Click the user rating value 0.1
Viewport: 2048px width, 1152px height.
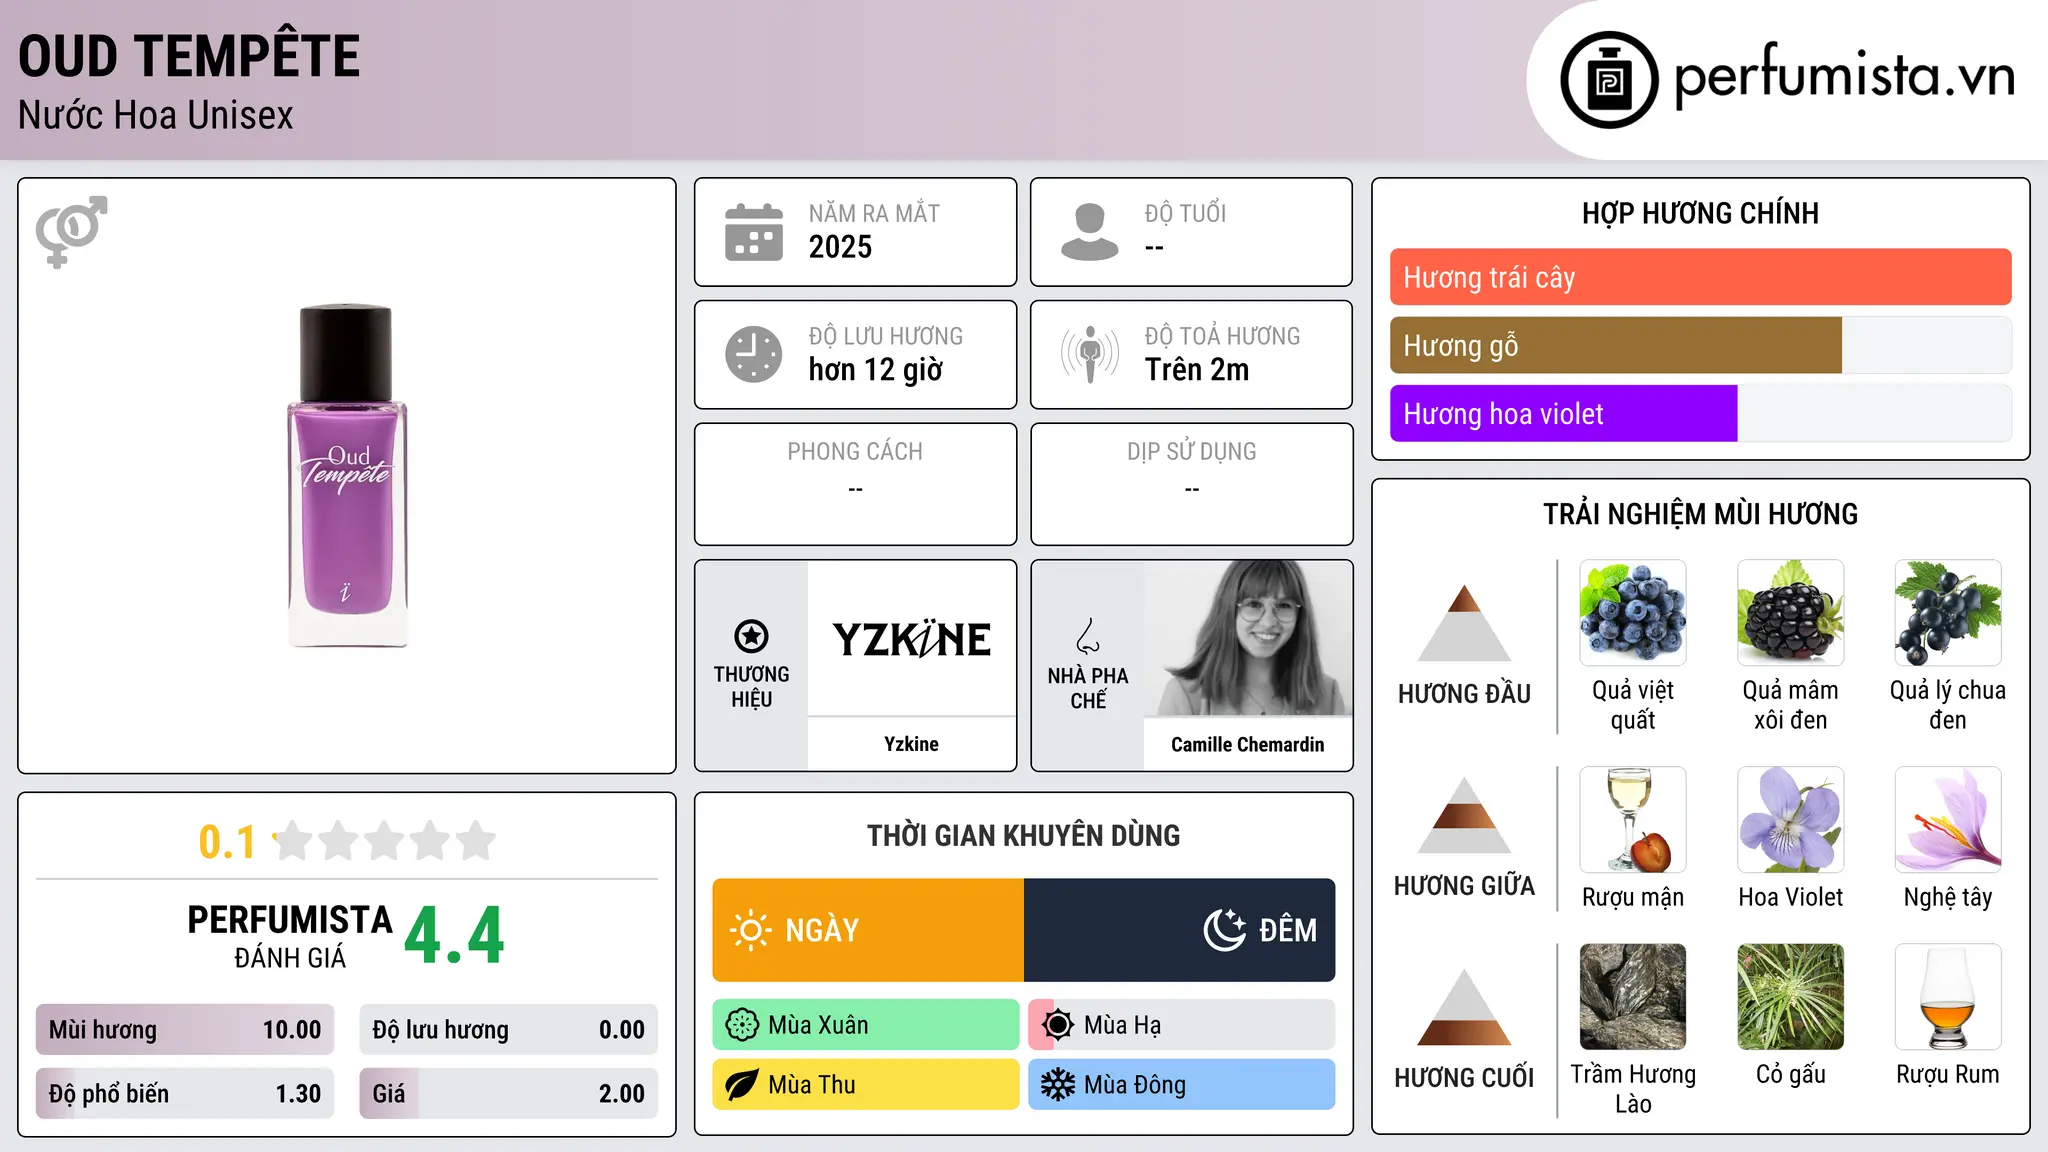(x=227, y=842)
